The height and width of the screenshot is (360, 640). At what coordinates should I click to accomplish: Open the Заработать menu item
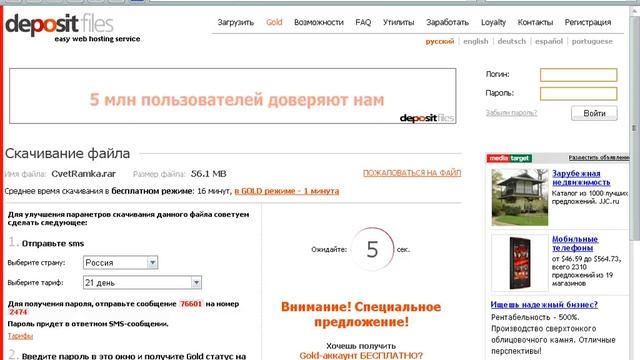click(x=447, y=22)
